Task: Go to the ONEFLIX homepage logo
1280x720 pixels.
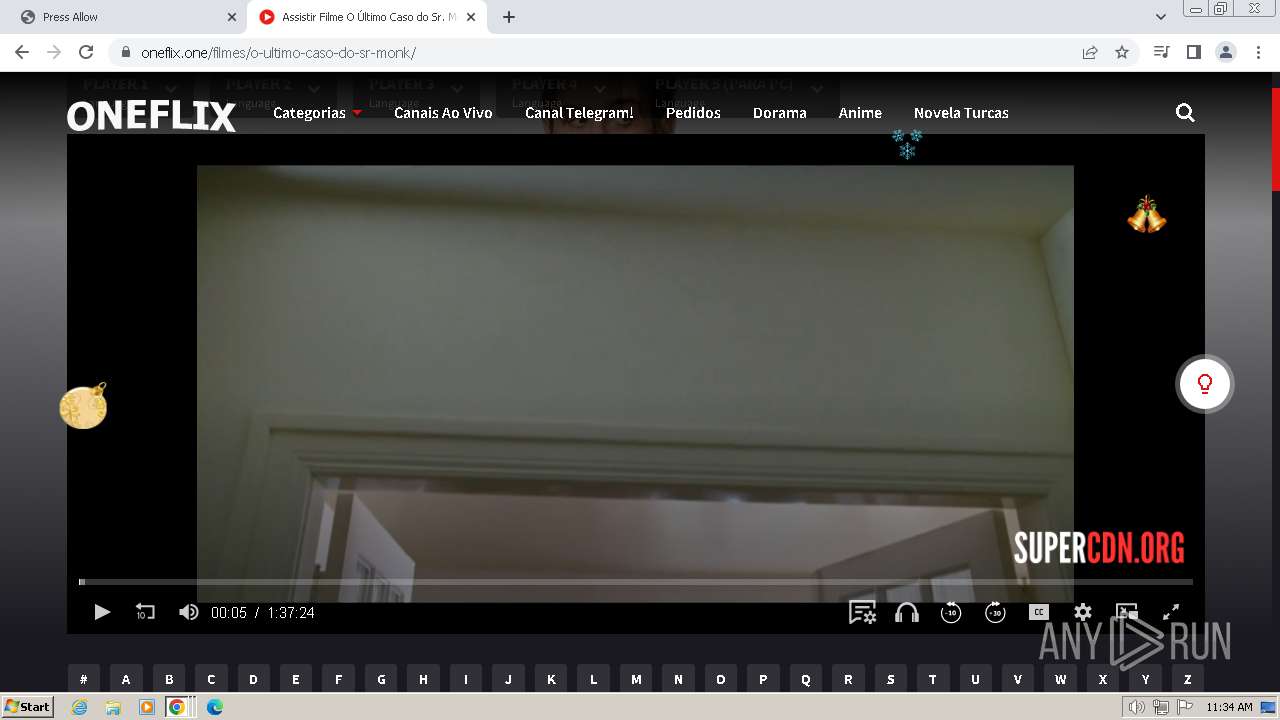Action: pos(151,116)
